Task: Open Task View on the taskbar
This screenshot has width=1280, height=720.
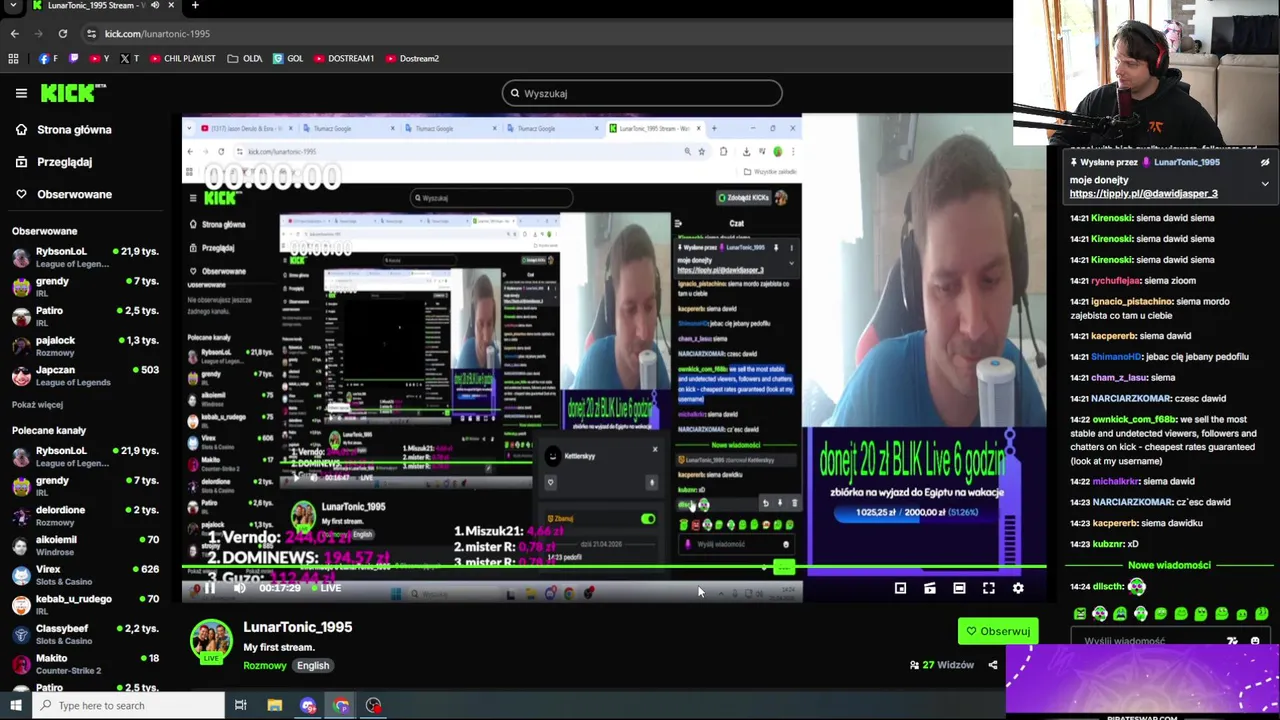Action: pos(240,705)
